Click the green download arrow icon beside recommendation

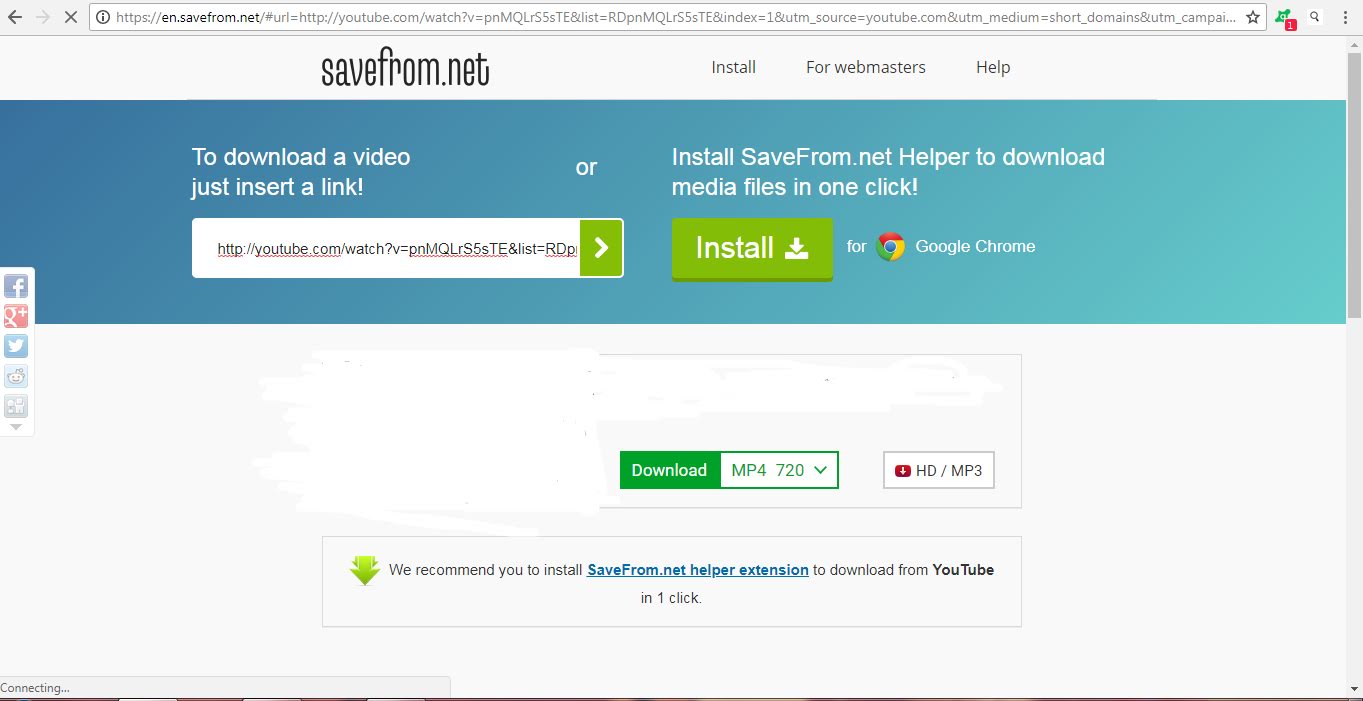365,570
